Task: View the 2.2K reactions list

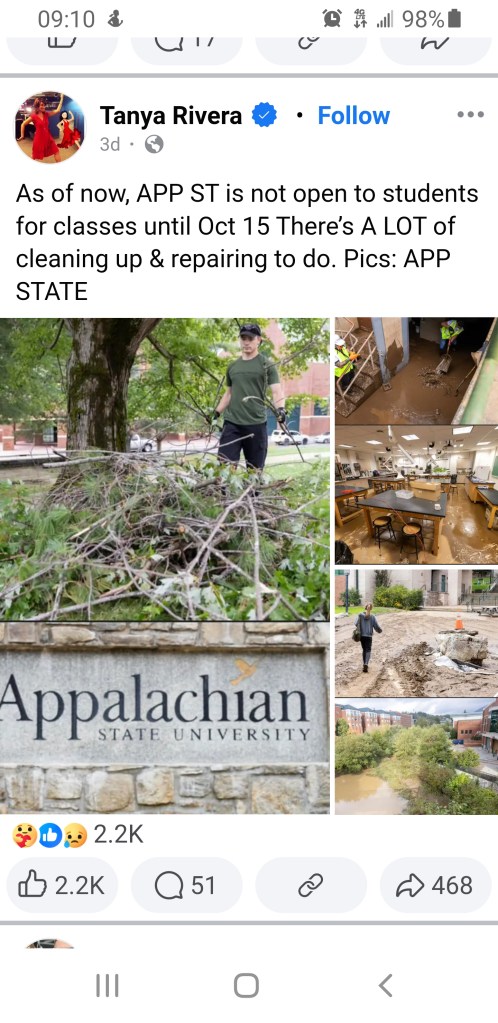Action: [77, 835]
